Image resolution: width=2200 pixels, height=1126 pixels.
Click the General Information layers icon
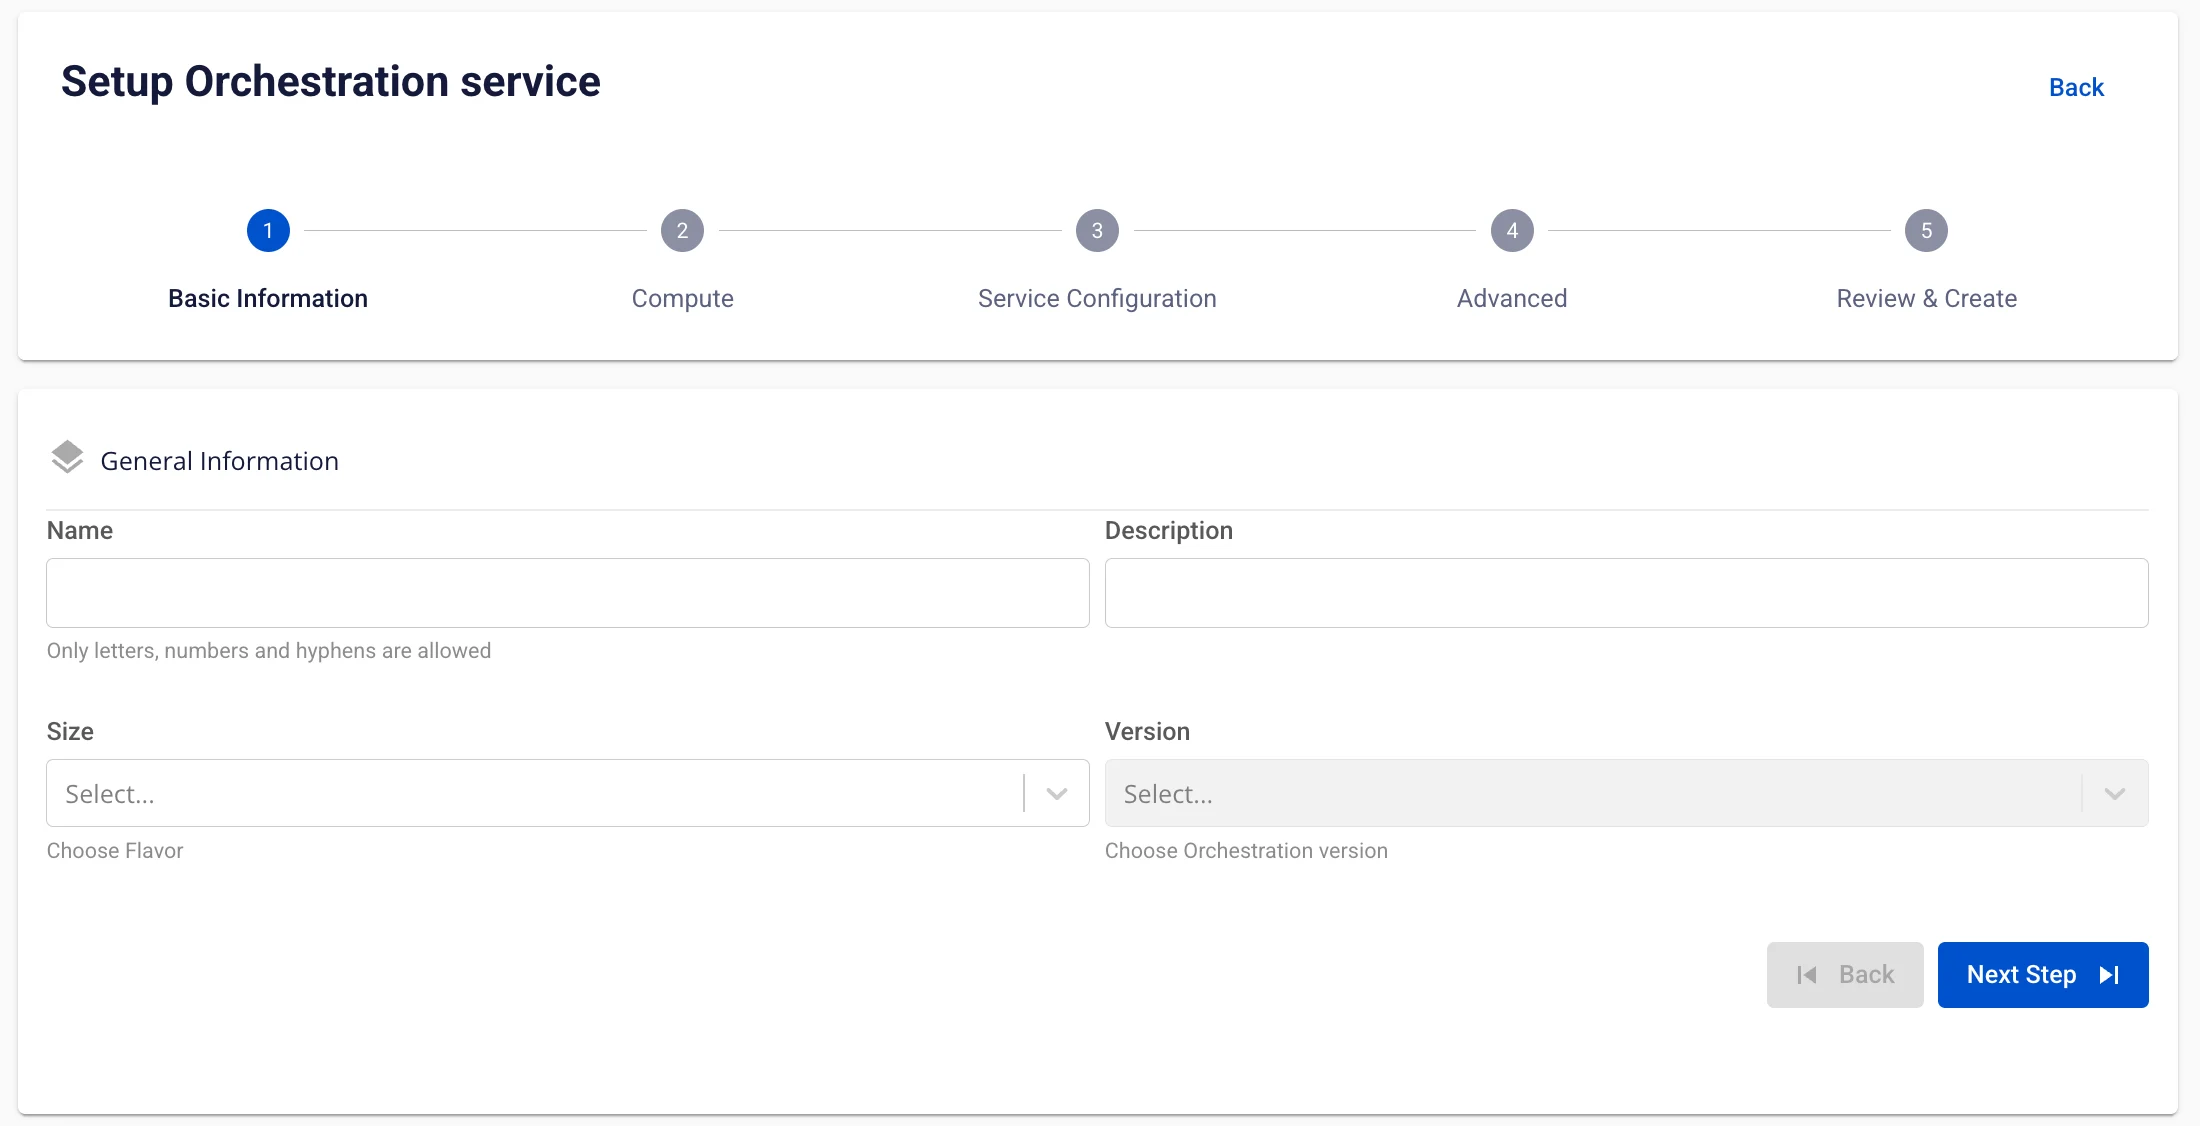[x=67, y=458]
